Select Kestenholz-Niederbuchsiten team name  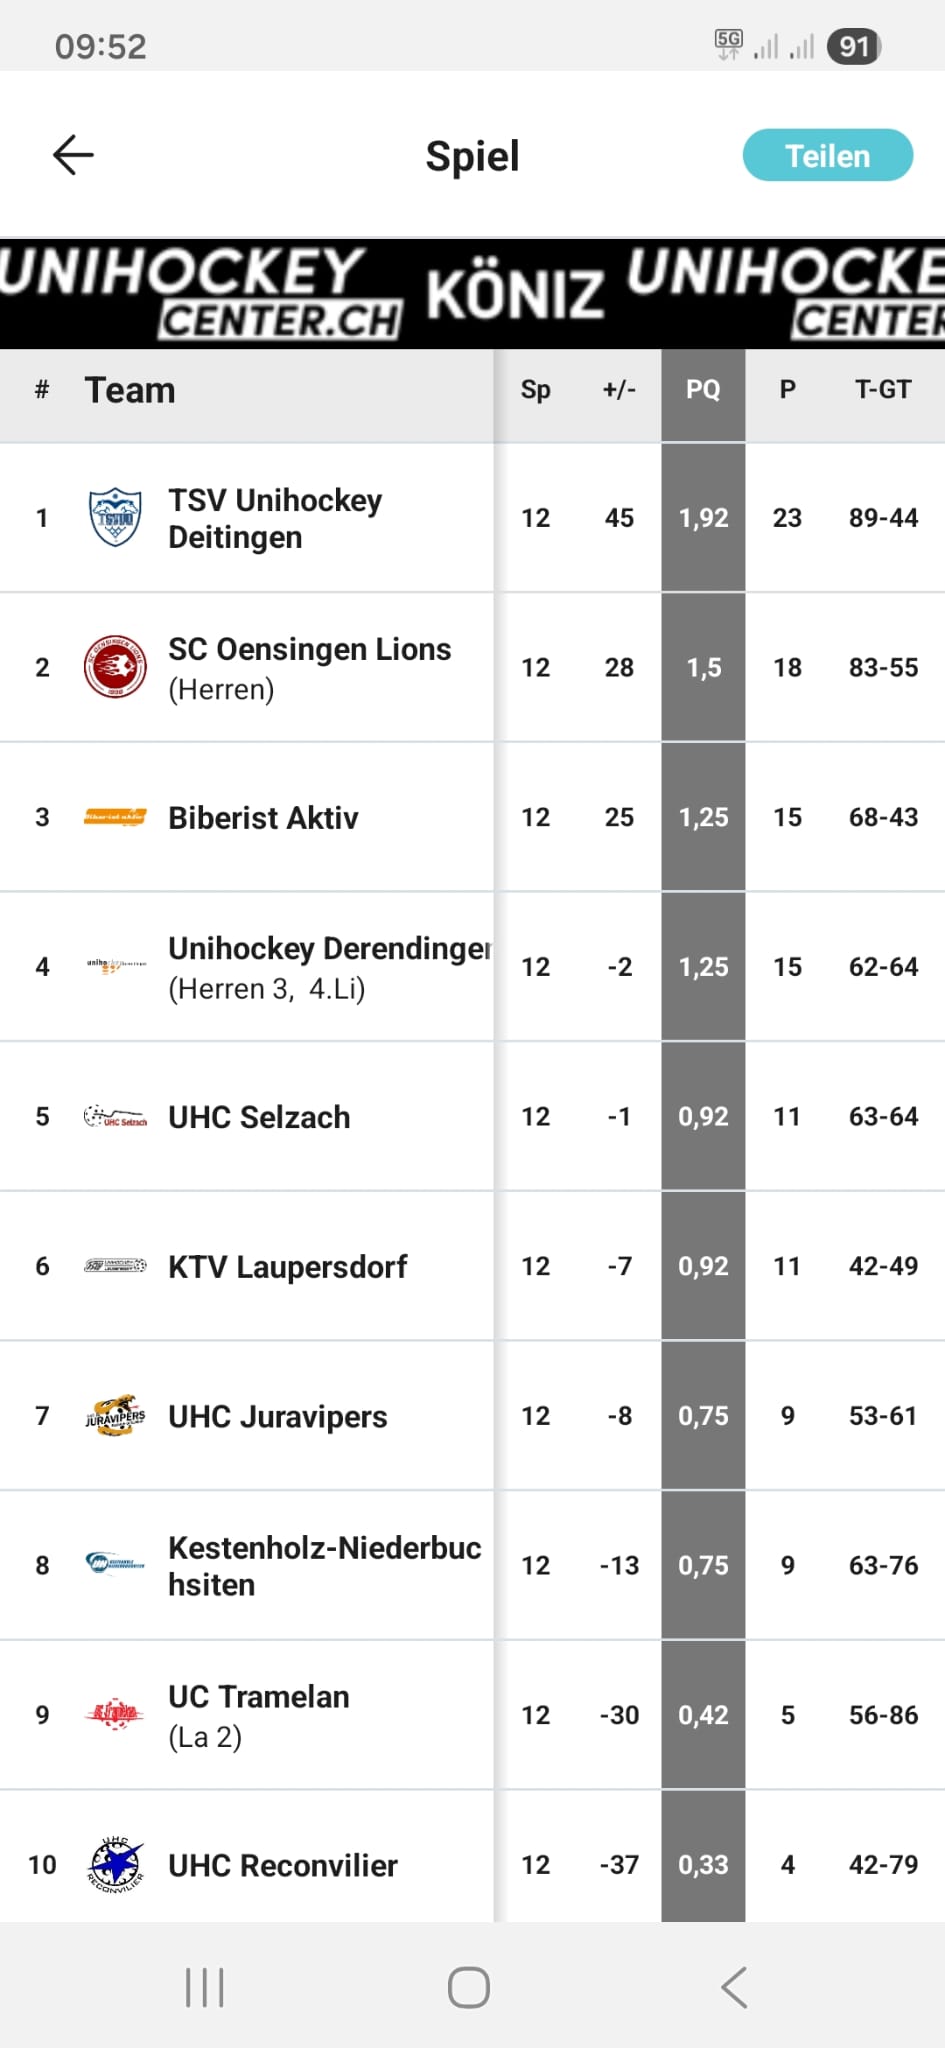pos(324,1566)
